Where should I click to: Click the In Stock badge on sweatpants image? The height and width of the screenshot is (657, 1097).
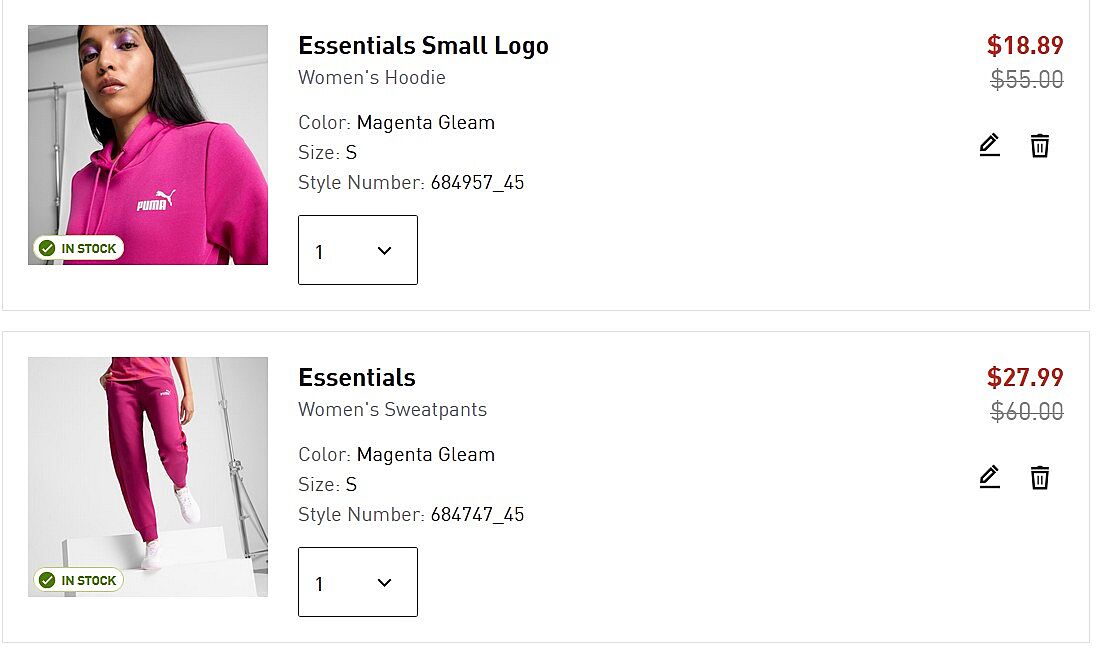78,580
